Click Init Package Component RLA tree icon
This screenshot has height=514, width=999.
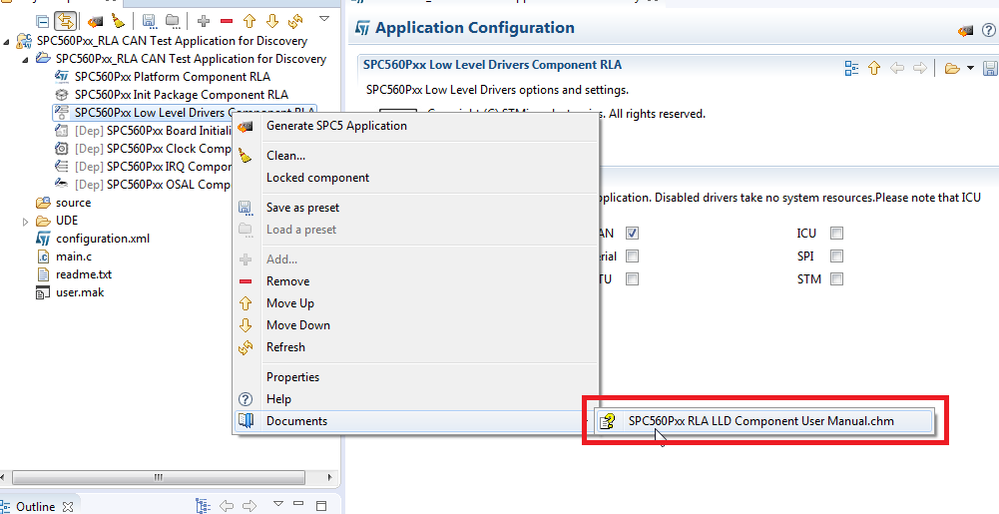click(x=62, y=95)
